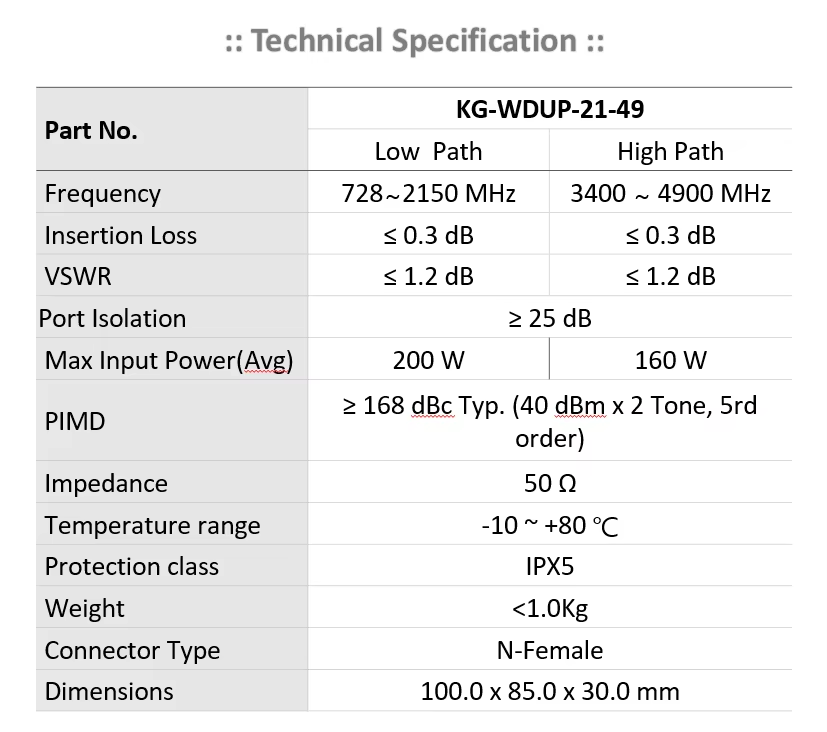Image resolution: width=827 pixels, height=732 pixels.
Task: Click the VSWR row label
Action: pyautogui.click(x=78, y=276)
